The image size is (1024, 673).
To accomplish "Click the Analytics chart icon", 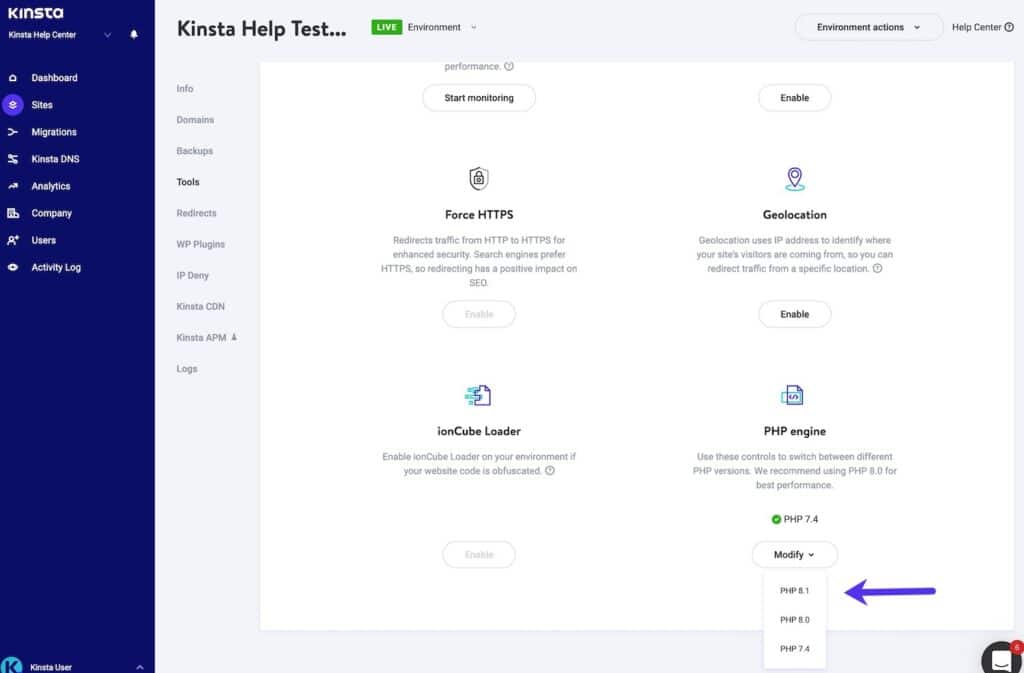I will click(x=12, y=186).
